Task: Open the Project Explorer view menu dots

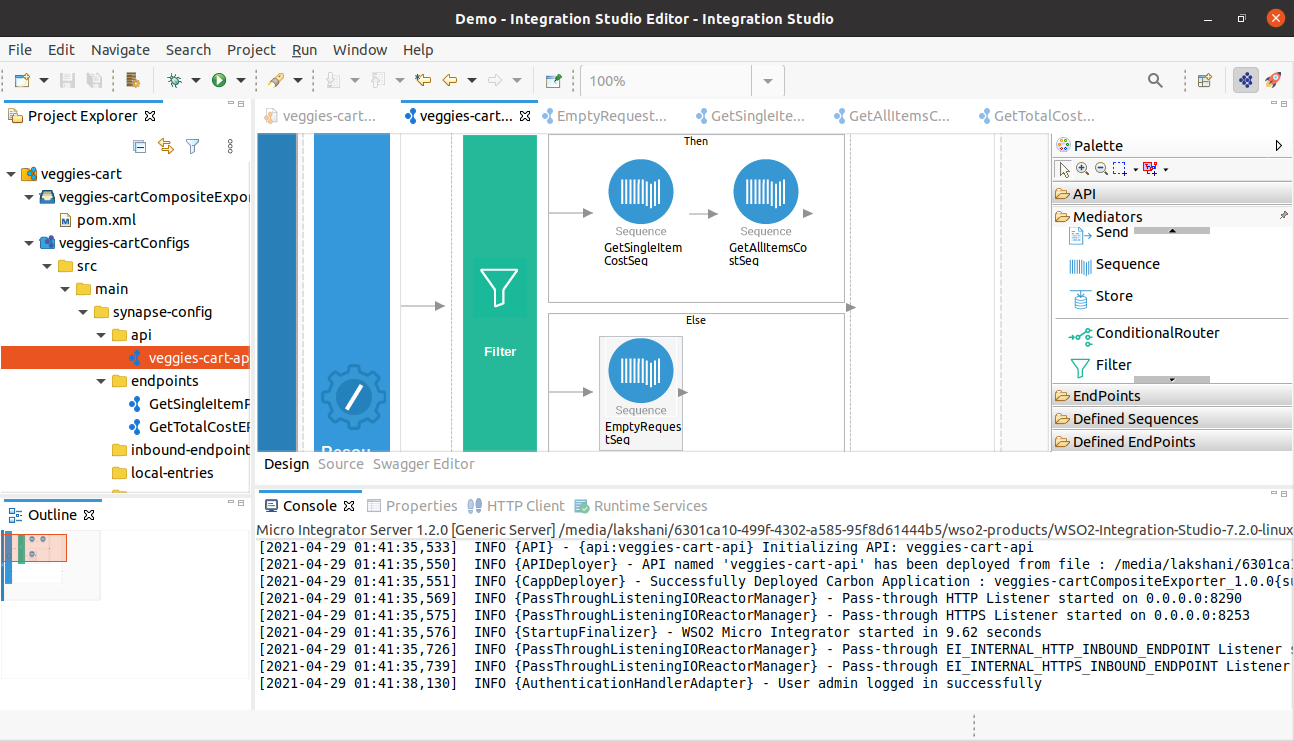Action: (x=230, y=146)
